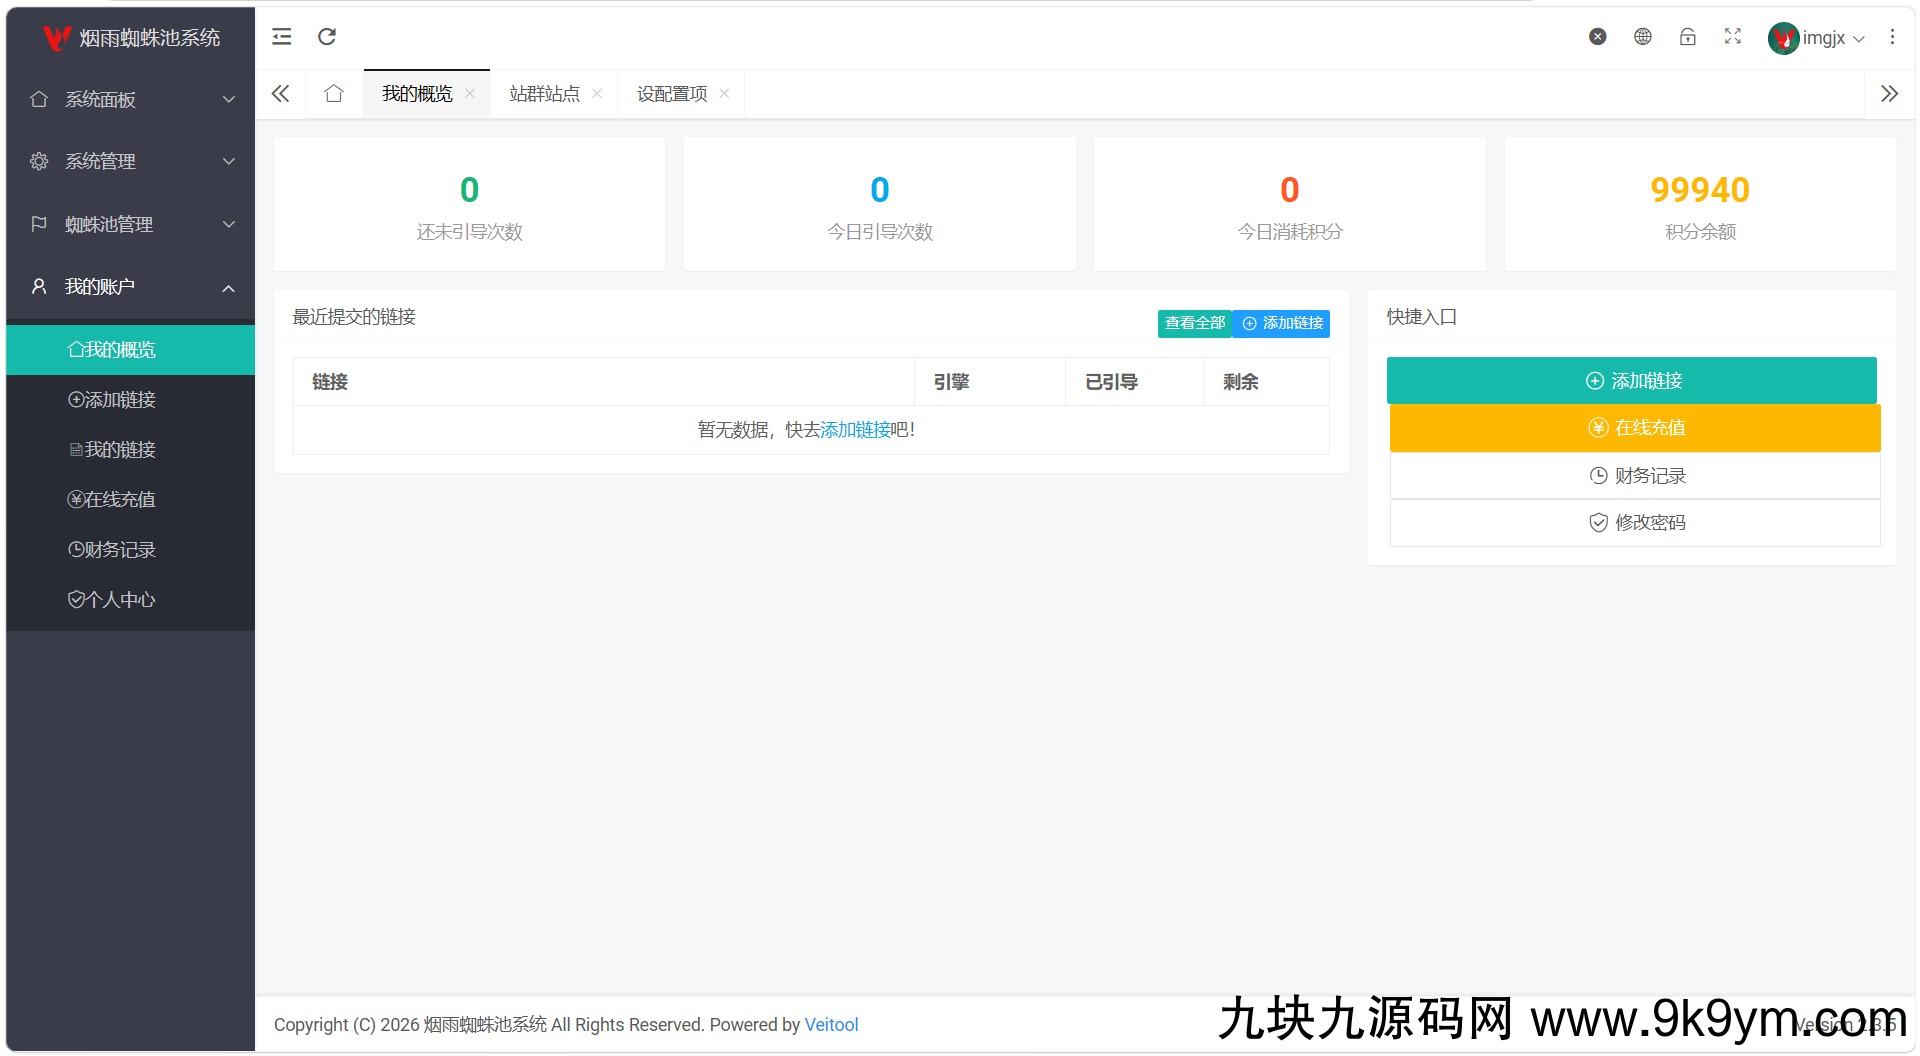
Task: Open the Veitool footer link
Action: [x=832, y=1025]
